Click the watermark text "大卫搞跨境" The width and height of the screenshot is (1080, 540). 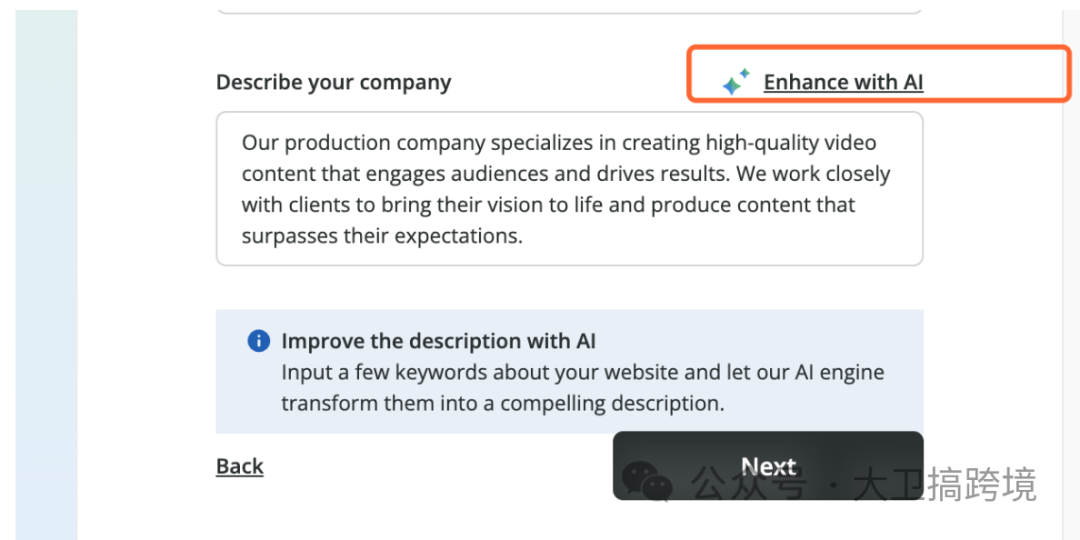(x=944, y=484)
